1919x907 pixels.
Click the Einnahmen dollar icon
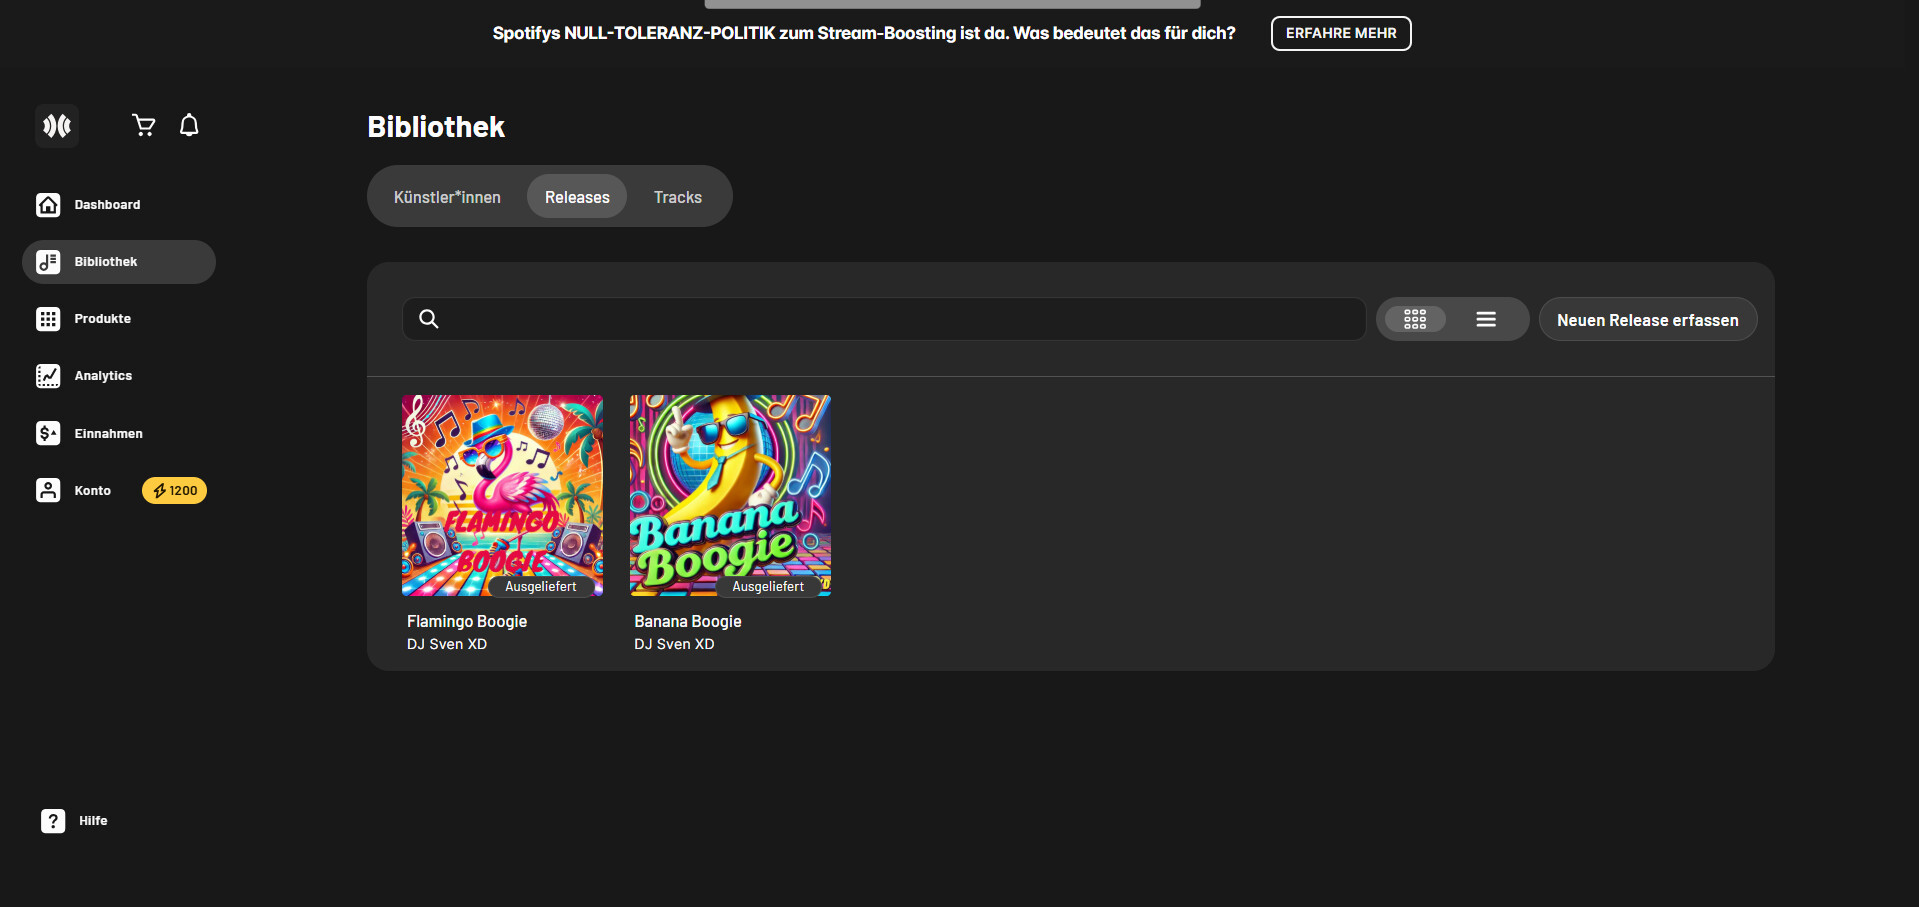[48, 433]
